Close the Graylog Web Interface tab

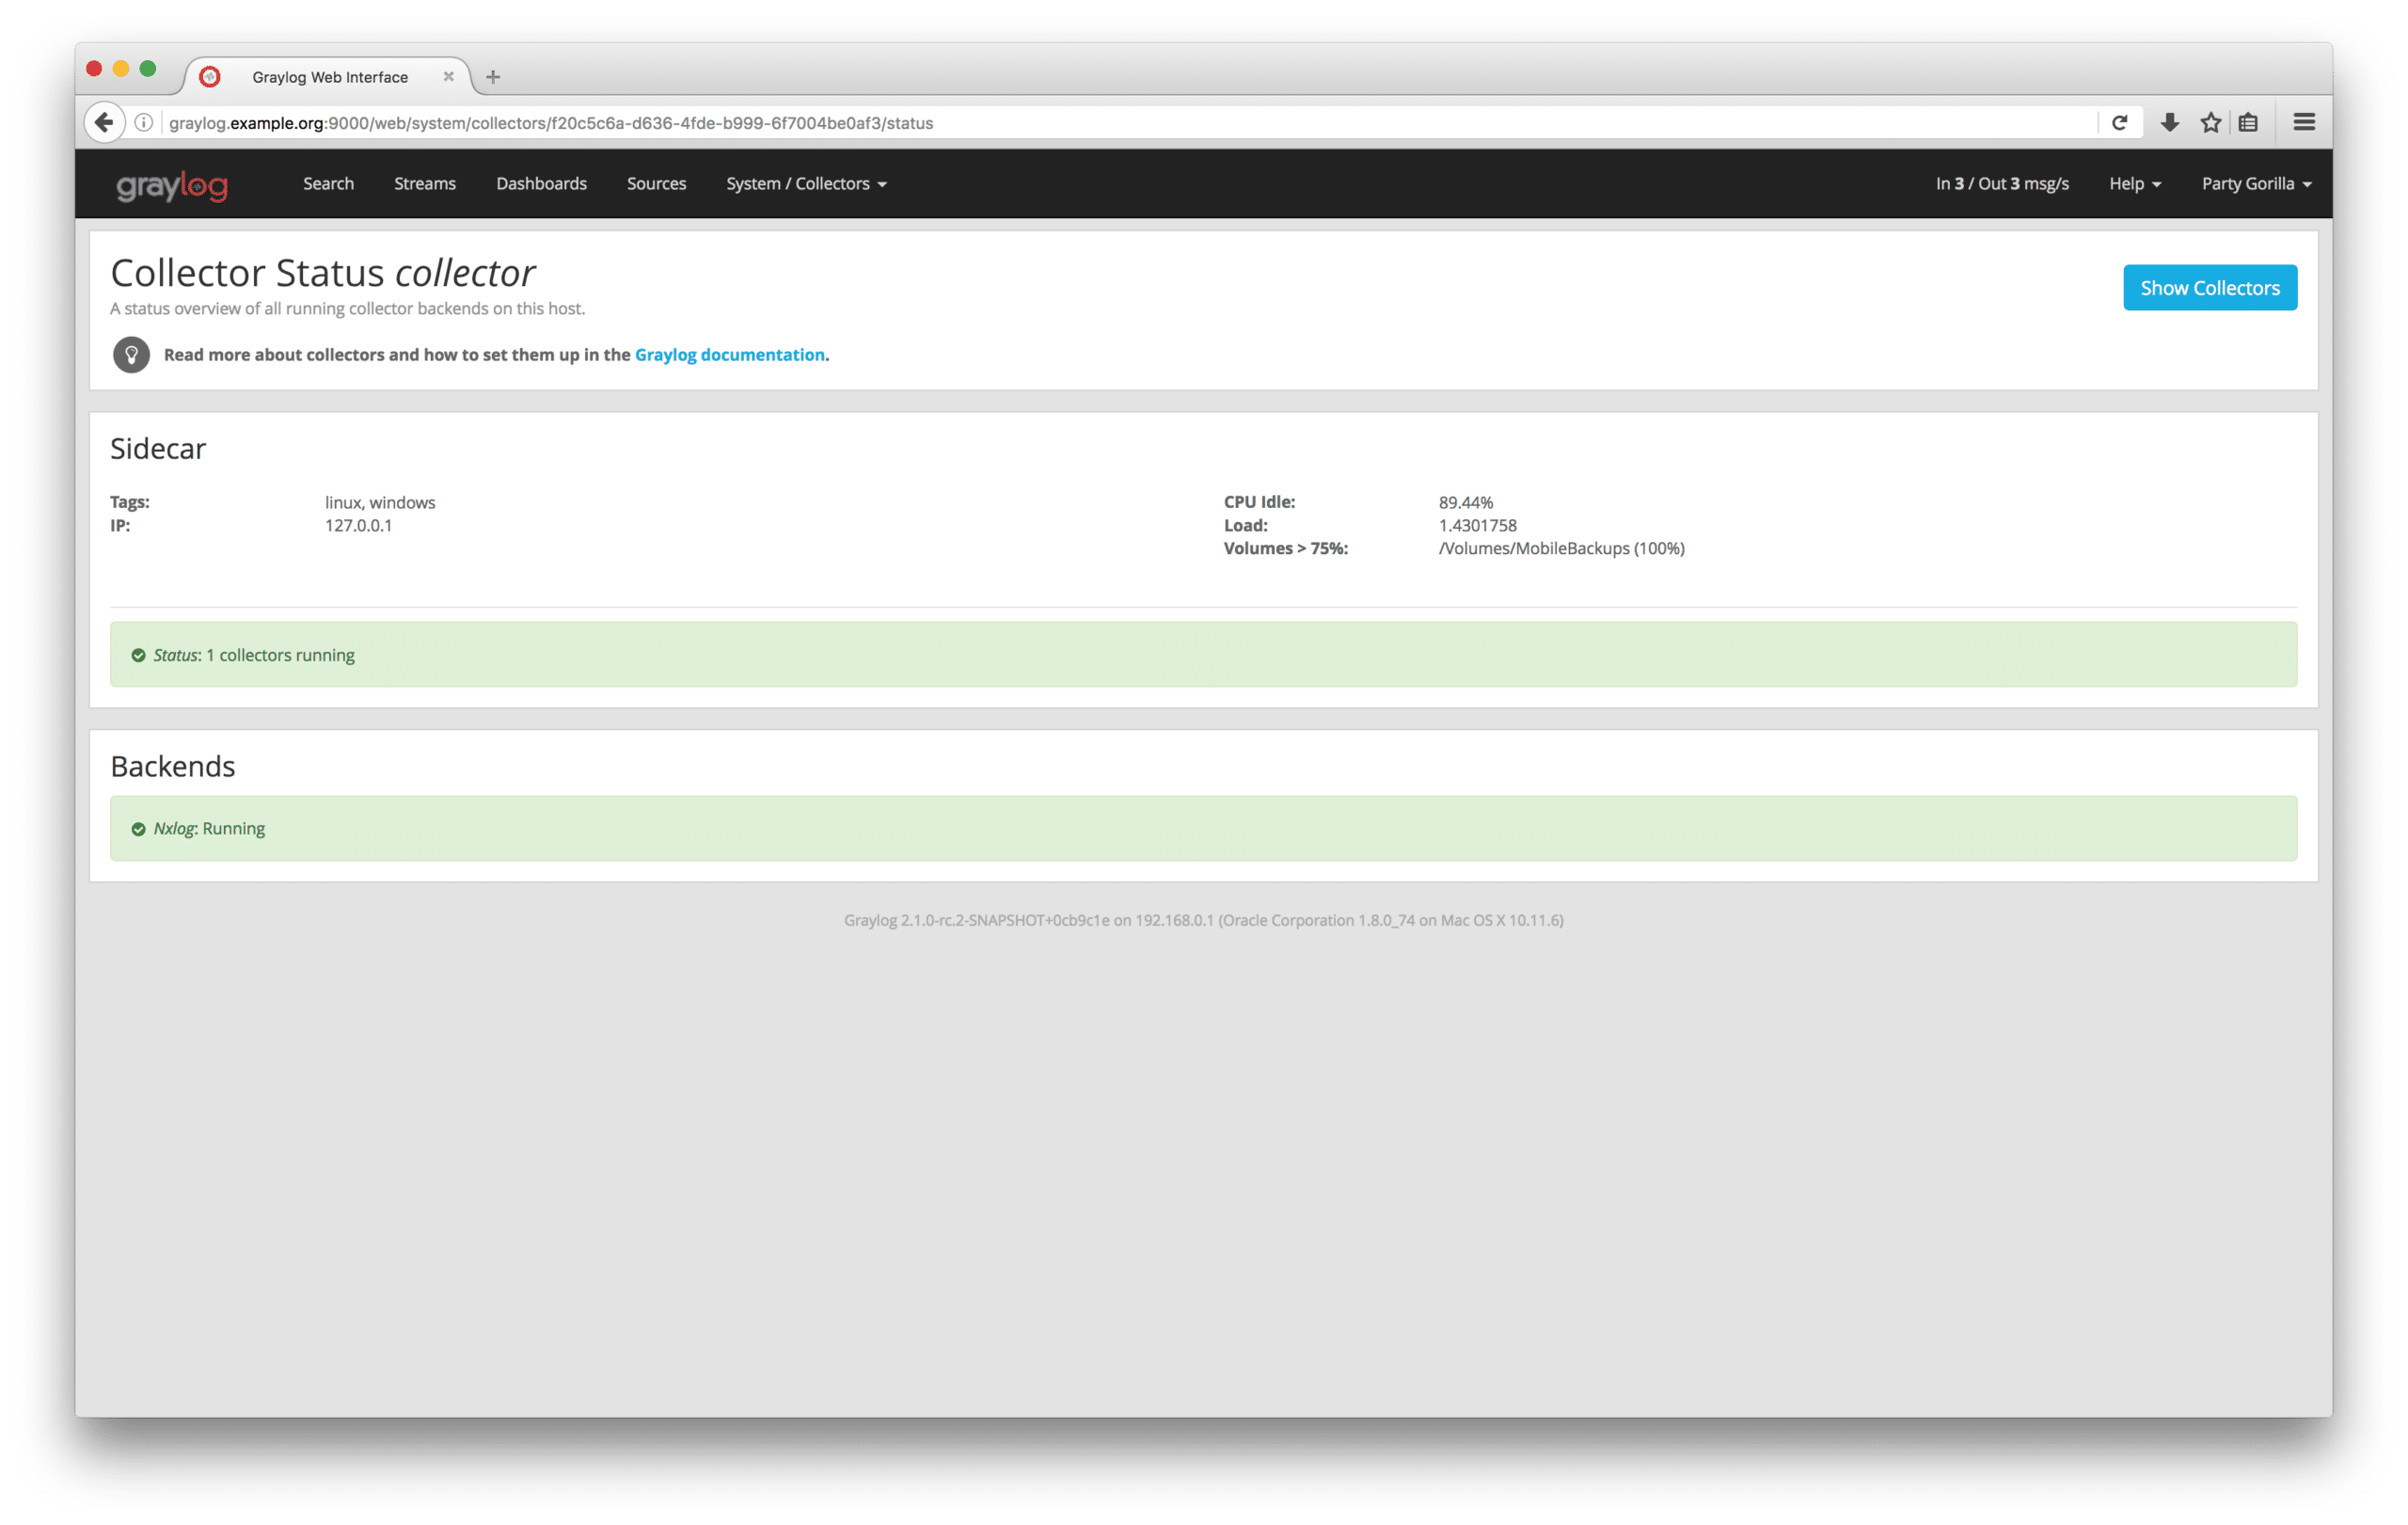(x=448, y=77)
